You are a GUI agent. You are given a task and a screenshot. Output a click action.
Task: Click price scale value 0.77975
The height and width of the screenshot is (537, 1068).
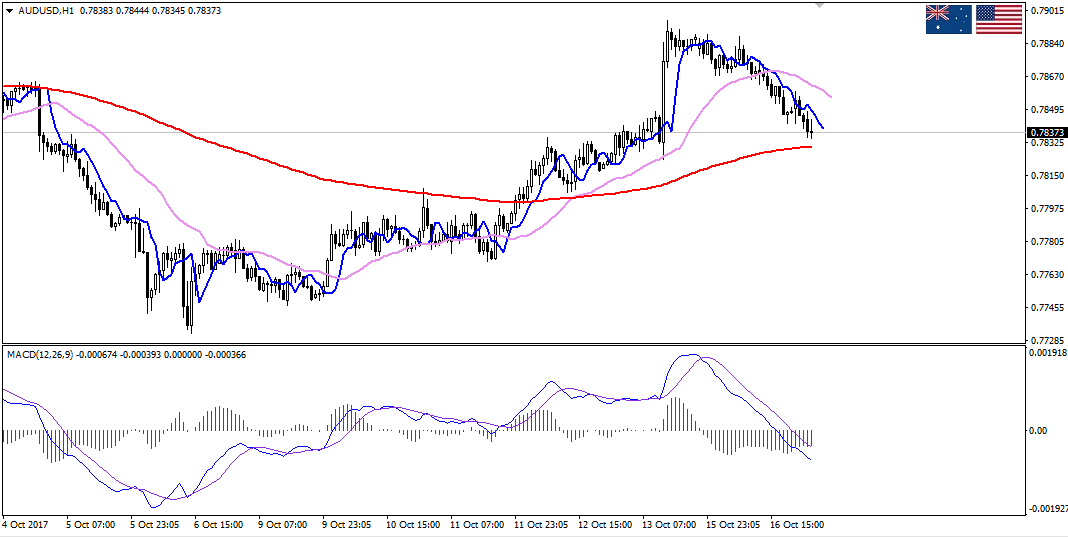(1046, 209)
